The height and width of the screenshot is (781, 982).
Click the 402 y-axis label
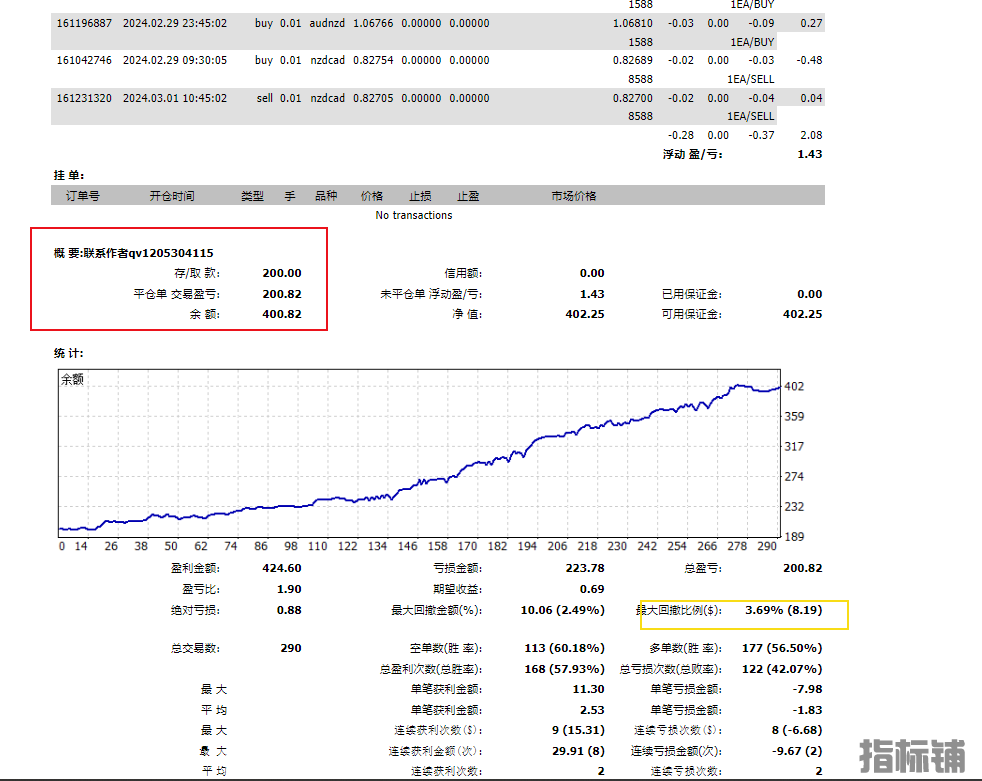(x=794, y=386)
